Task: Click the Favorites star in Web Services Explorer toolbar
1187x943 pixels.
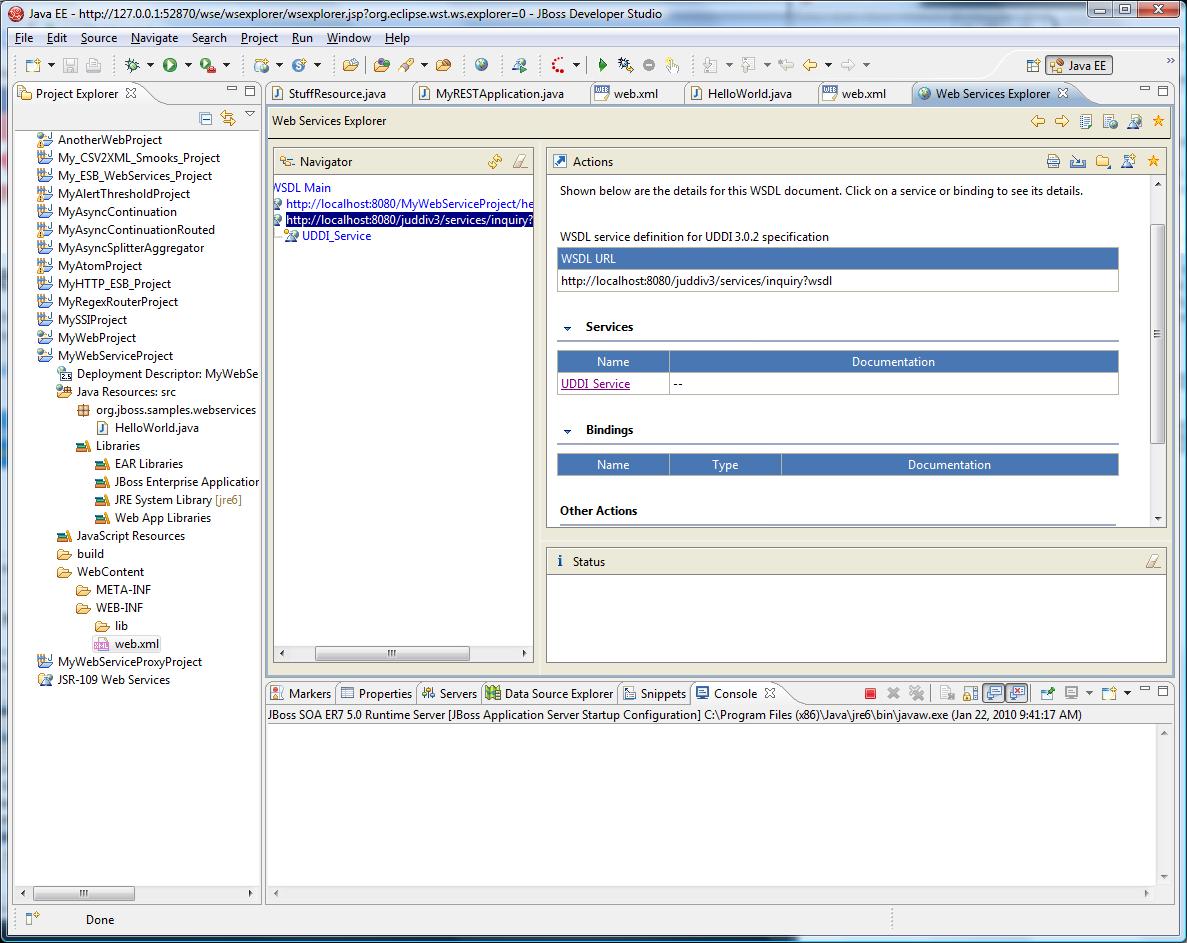Action: [1158, 121]
